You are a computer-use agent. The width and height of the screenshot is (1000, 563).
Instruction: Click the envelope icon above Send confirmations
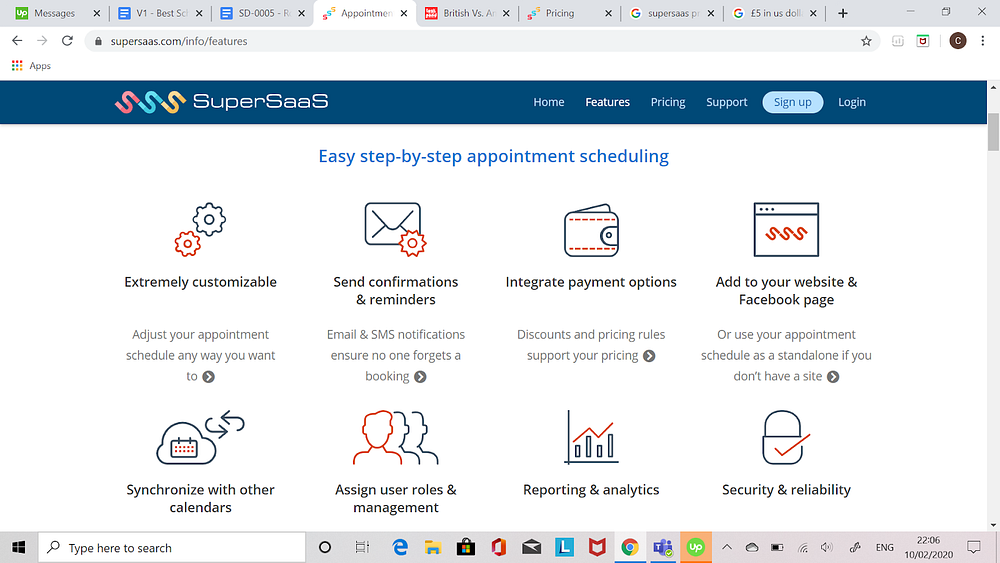coord(395,230)
